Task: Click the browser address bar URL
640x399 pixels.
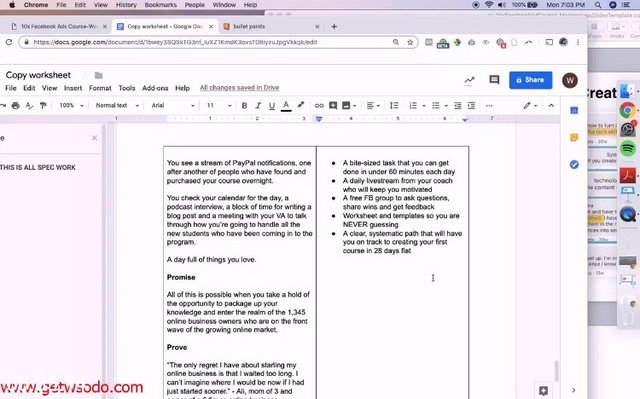Action: (176, 42)
